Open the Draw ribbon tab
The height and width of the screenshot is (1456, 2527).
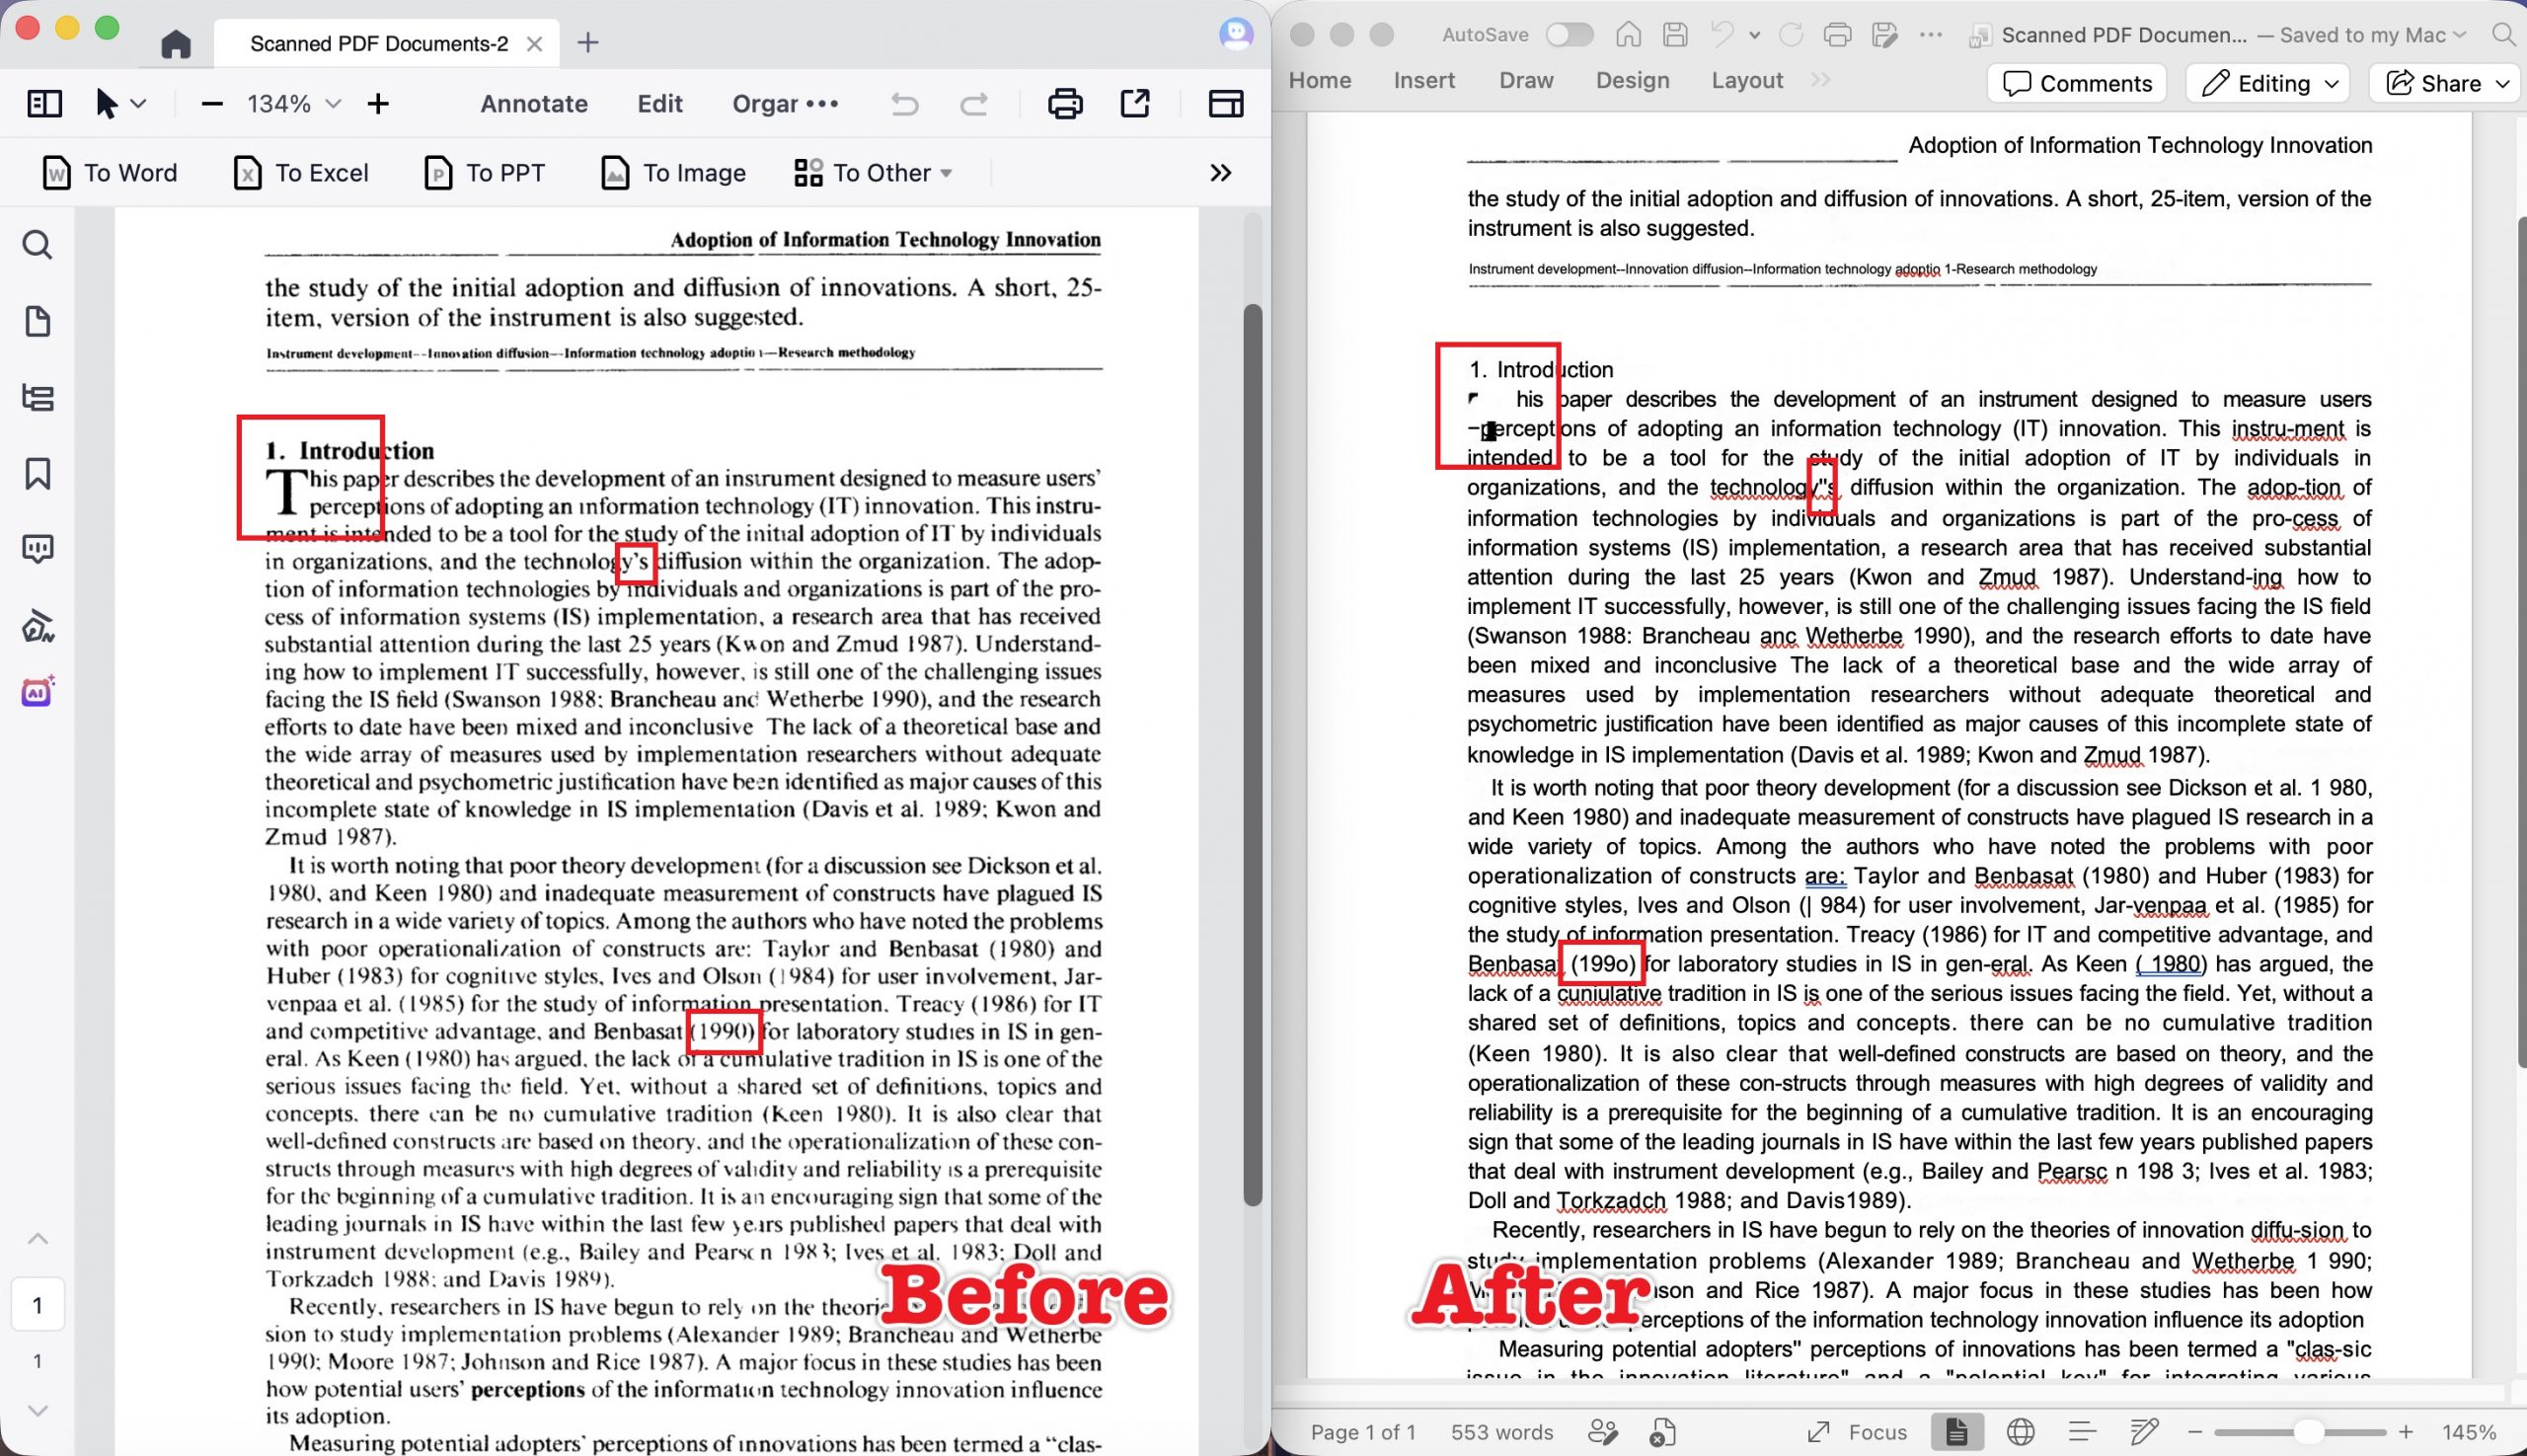pos(1526,80)
